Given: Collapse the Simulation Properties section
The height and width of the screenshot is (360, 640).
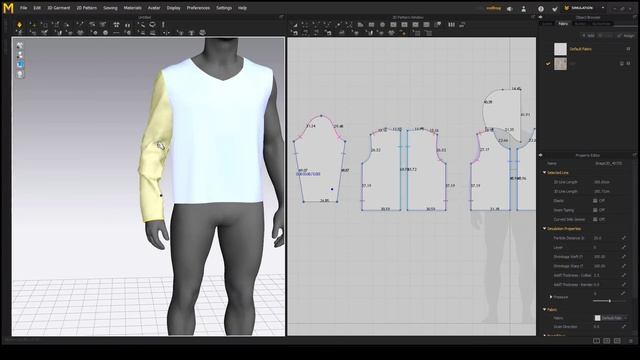Looking at the screenshot, I should [544, 229].
